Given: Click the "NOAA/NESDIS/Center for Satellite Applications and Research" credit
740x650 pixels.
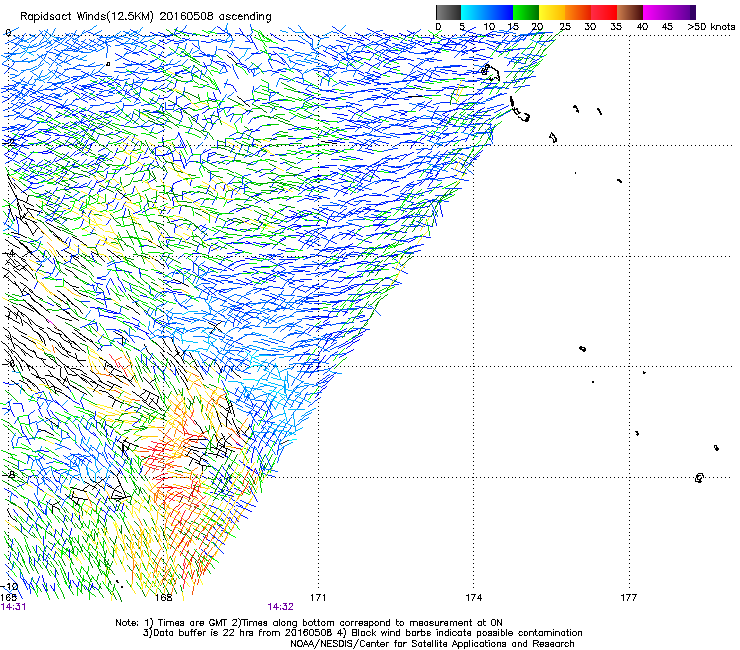Looking at the screenshot, I should pos(432,644).
